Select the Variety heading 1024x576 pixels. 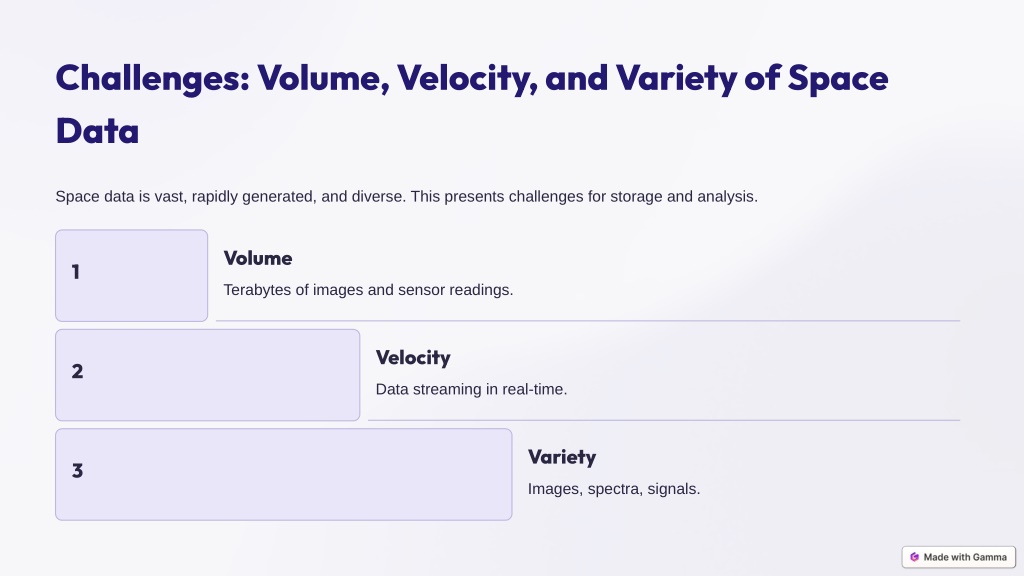pos(562,457)
